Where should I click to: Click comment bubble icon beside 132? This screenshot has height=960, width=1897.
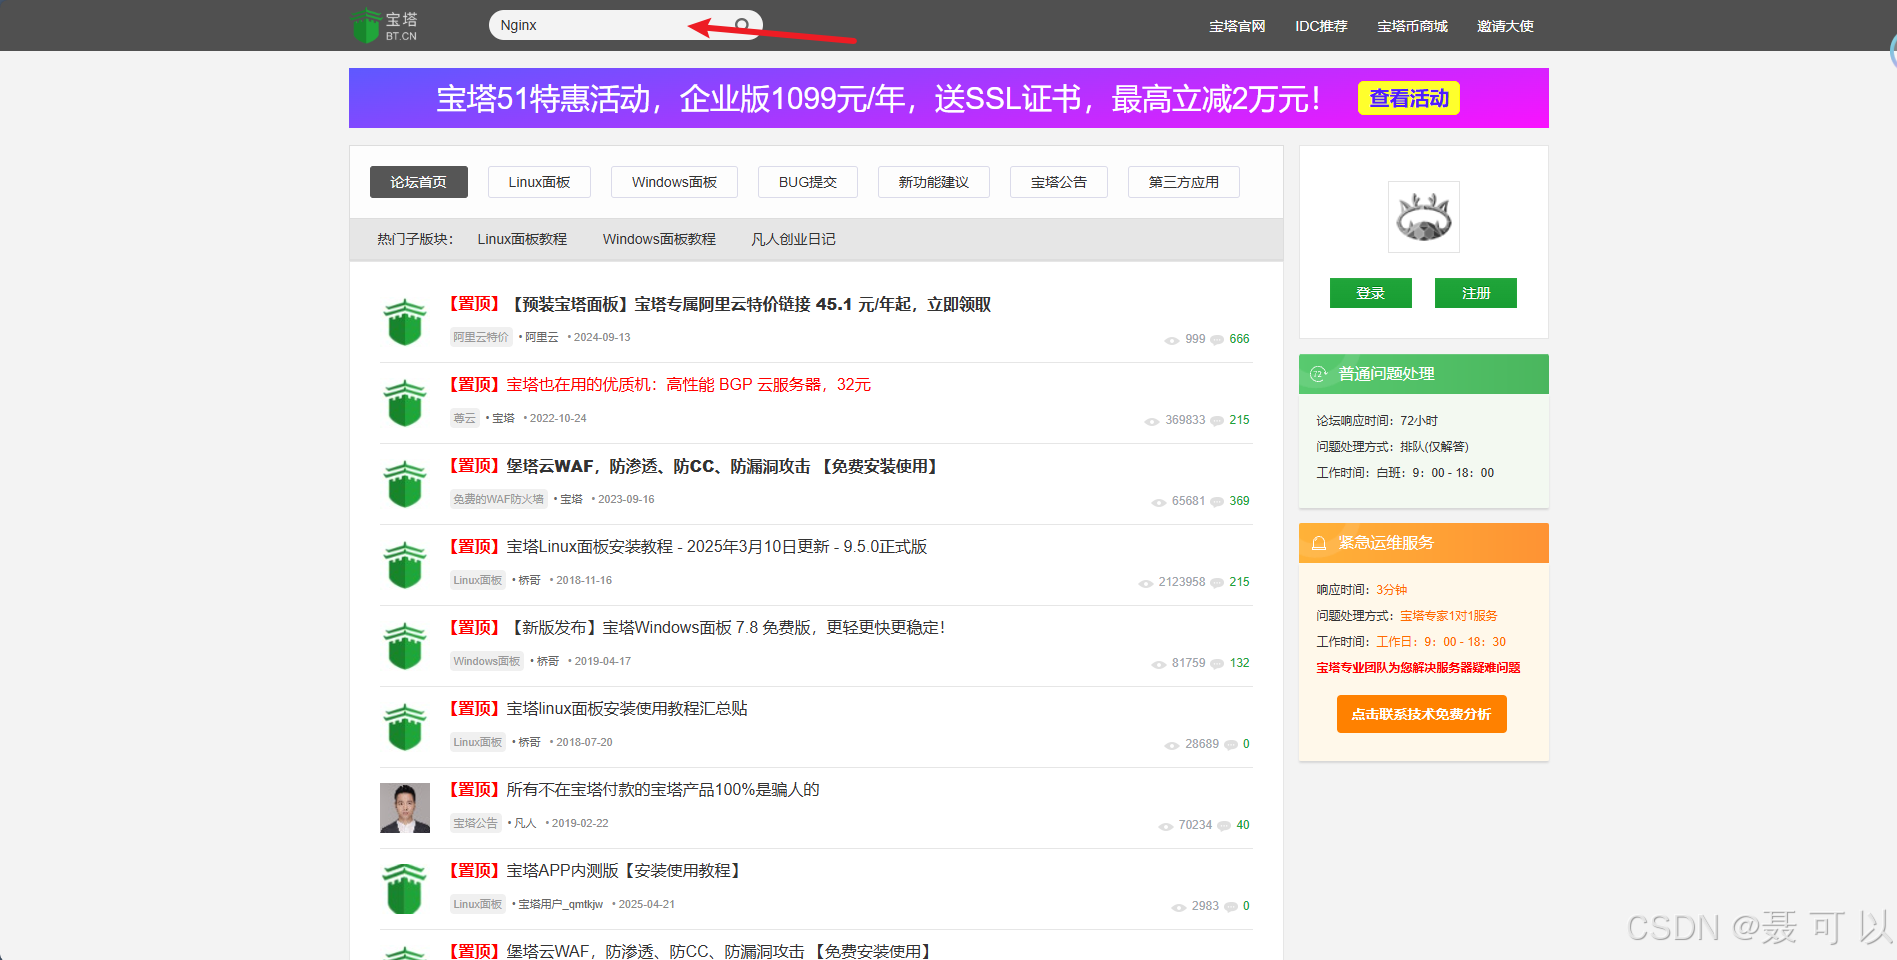[1217, 664]
